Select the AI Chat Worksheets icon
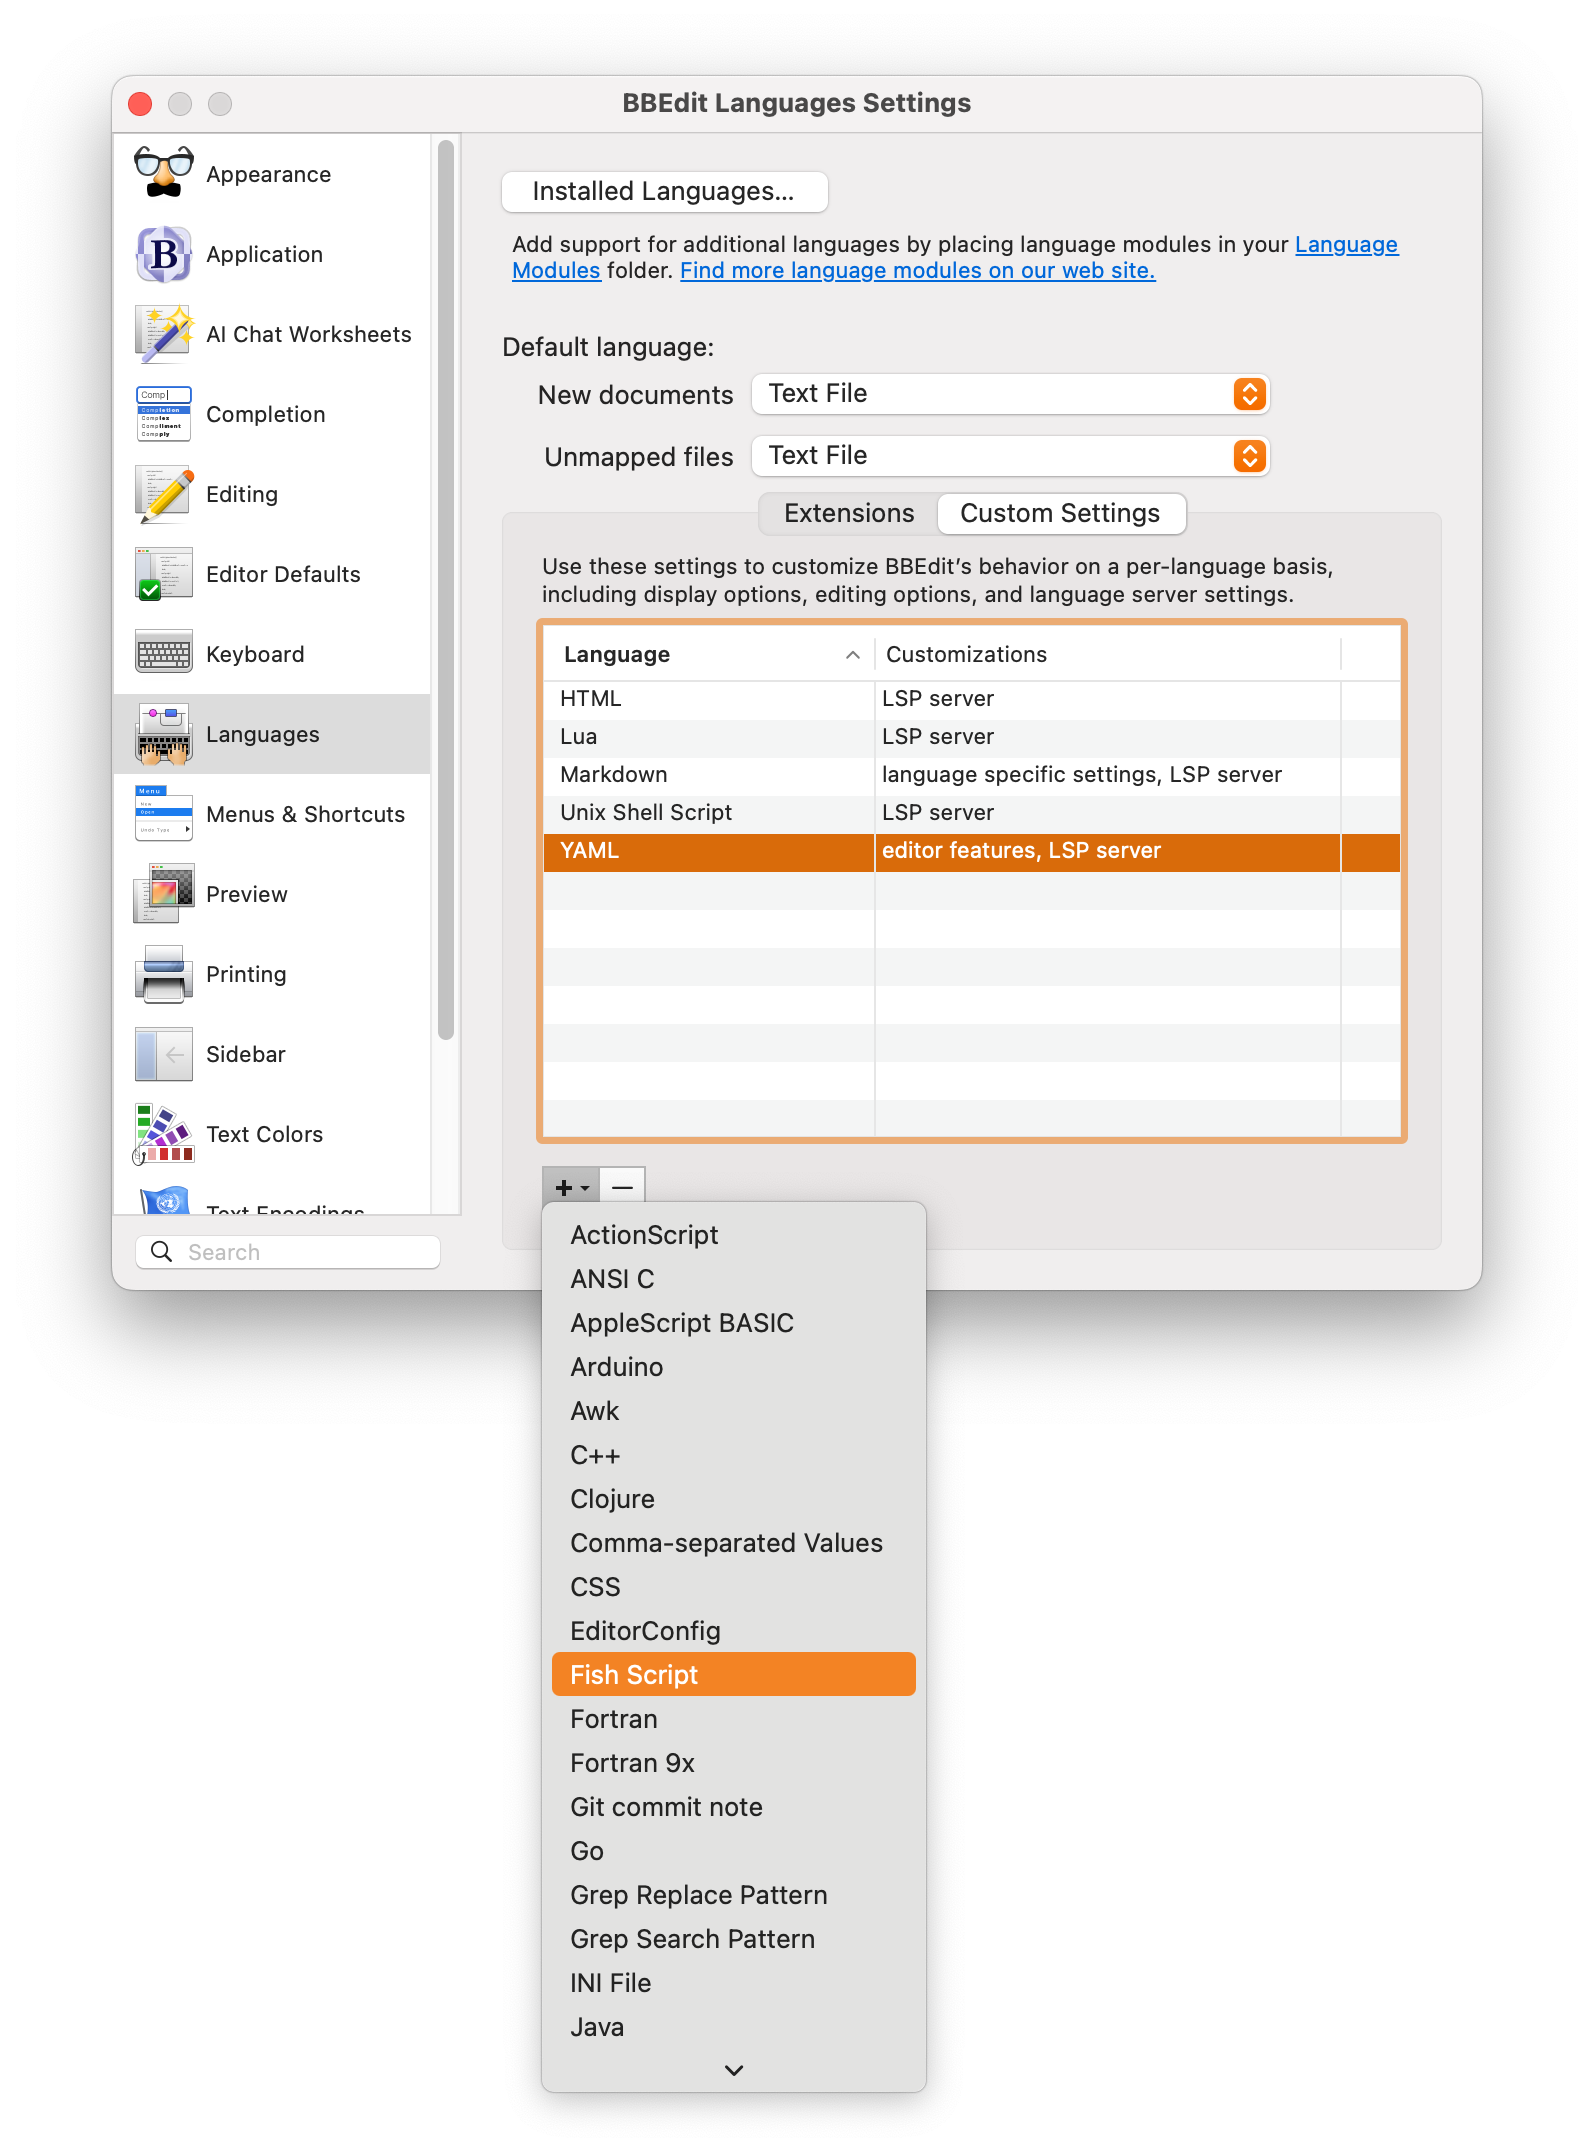The image size is (1594, 2146). click(x=164, y=334)
